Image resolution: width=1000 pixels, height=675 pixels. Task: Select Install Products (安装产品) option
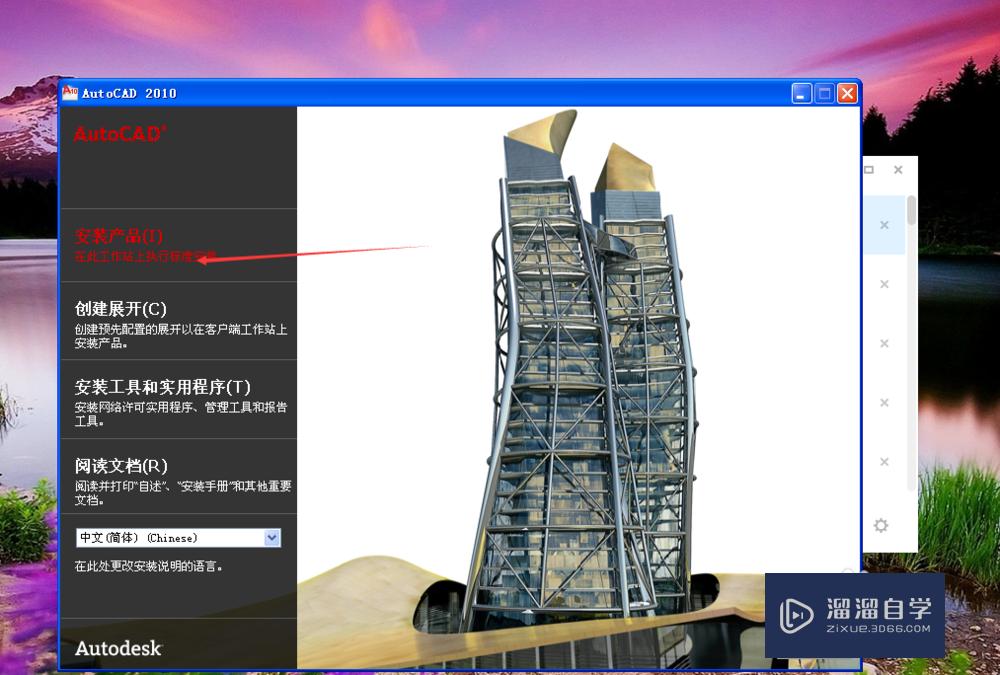pyautogui.click(x=119, y=237)
